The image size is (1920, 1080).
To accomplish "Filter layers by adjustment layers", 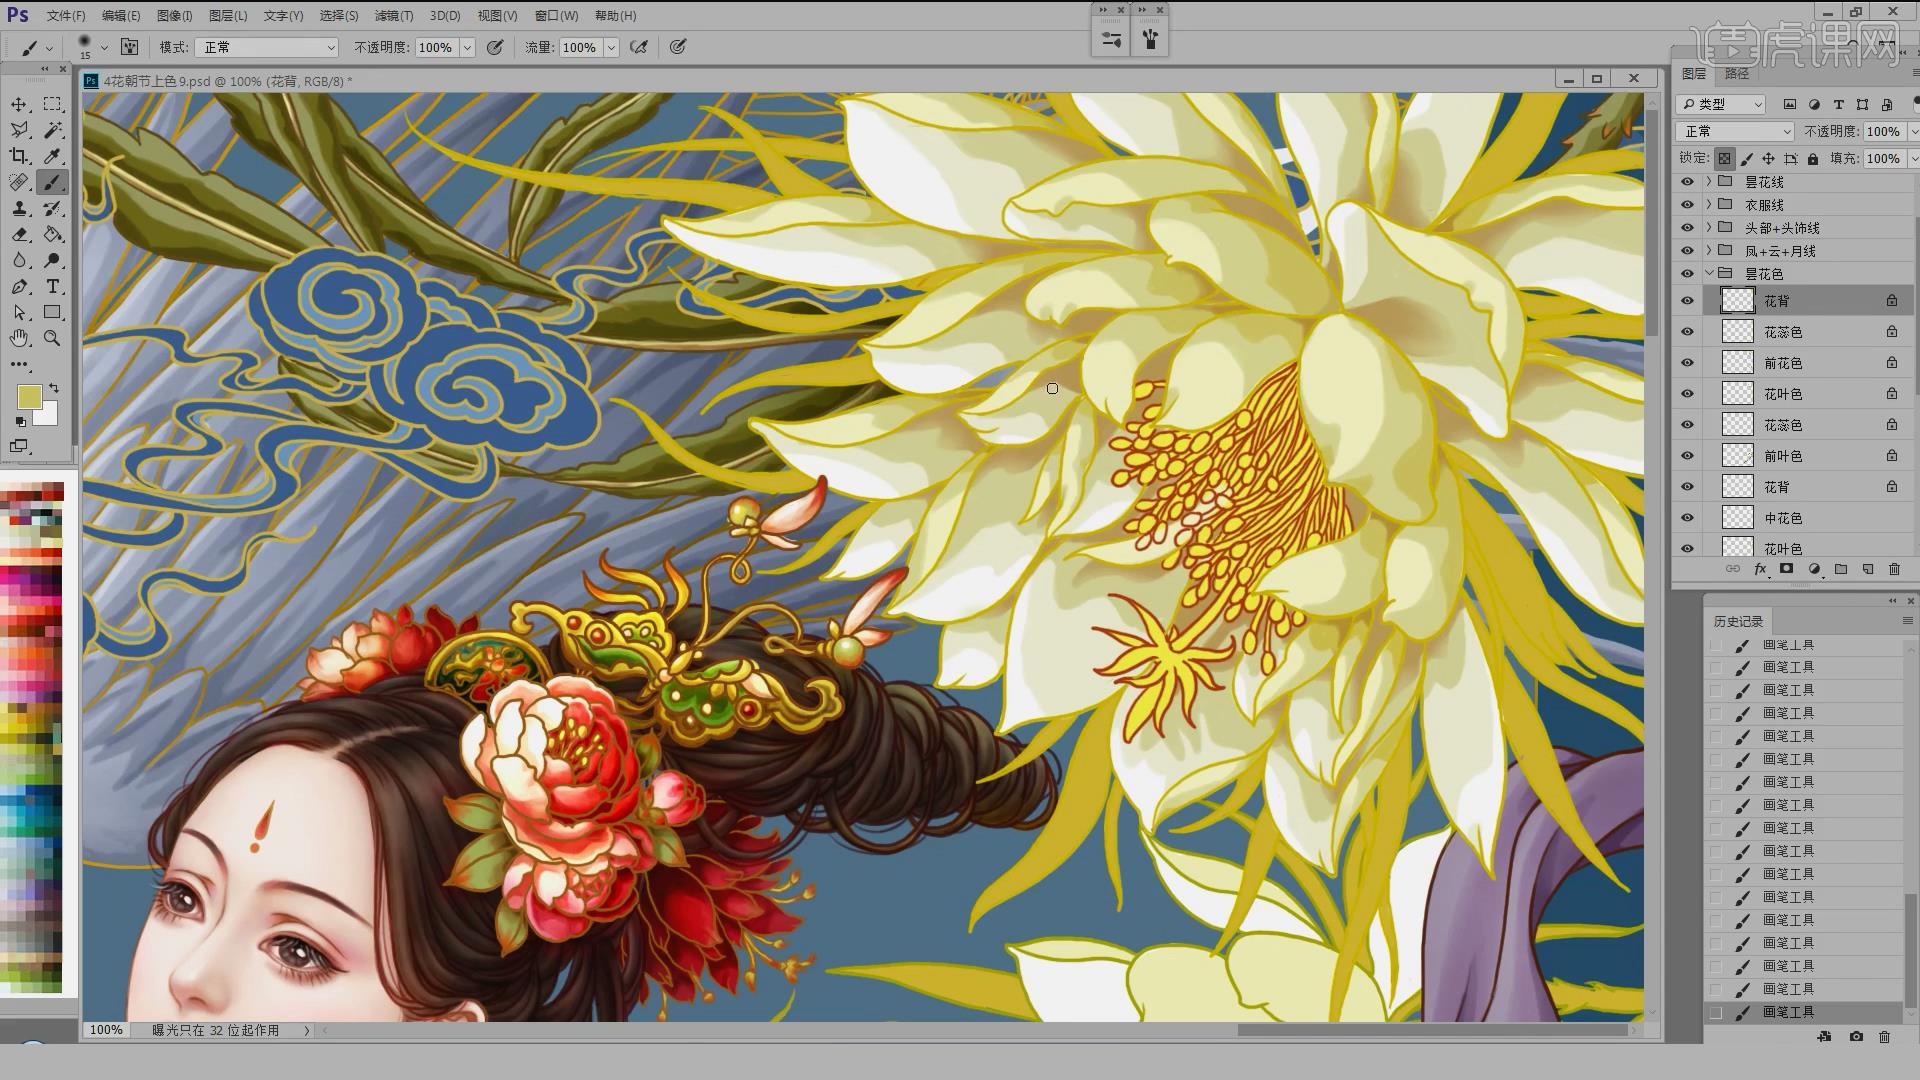I will pyautogui.click(x=1814, y=104).
